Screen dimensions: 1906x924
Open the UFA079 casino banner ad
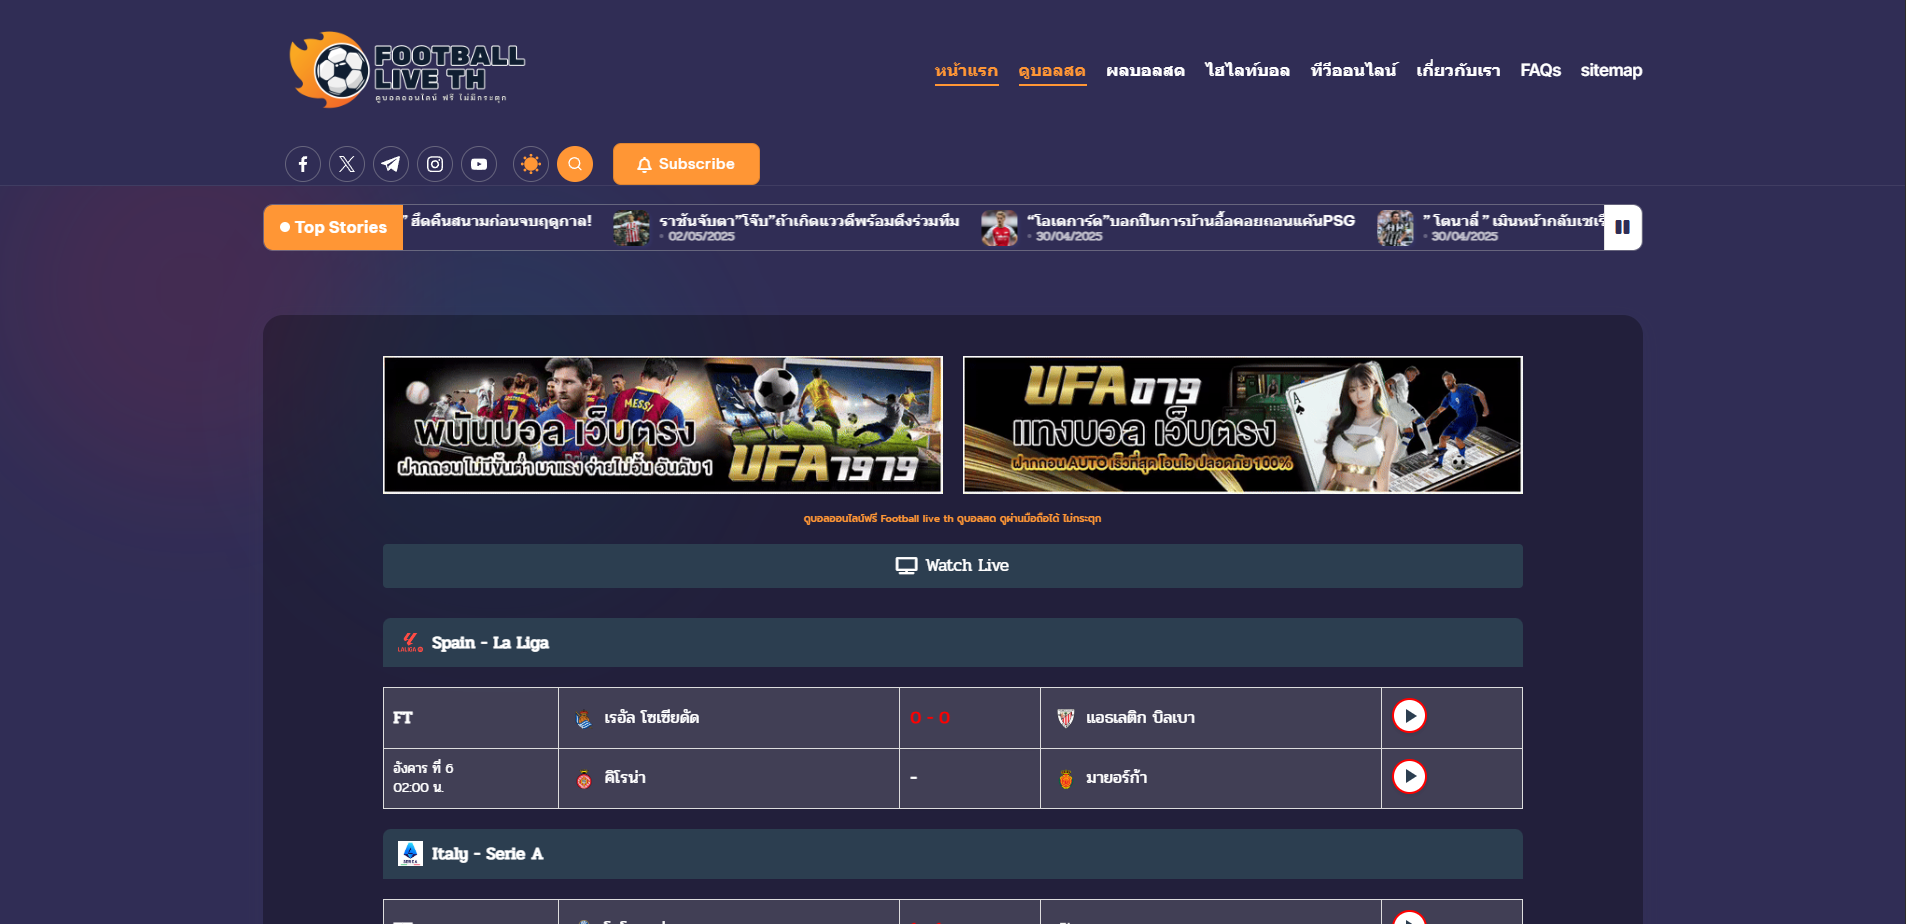click(1243, 425)
